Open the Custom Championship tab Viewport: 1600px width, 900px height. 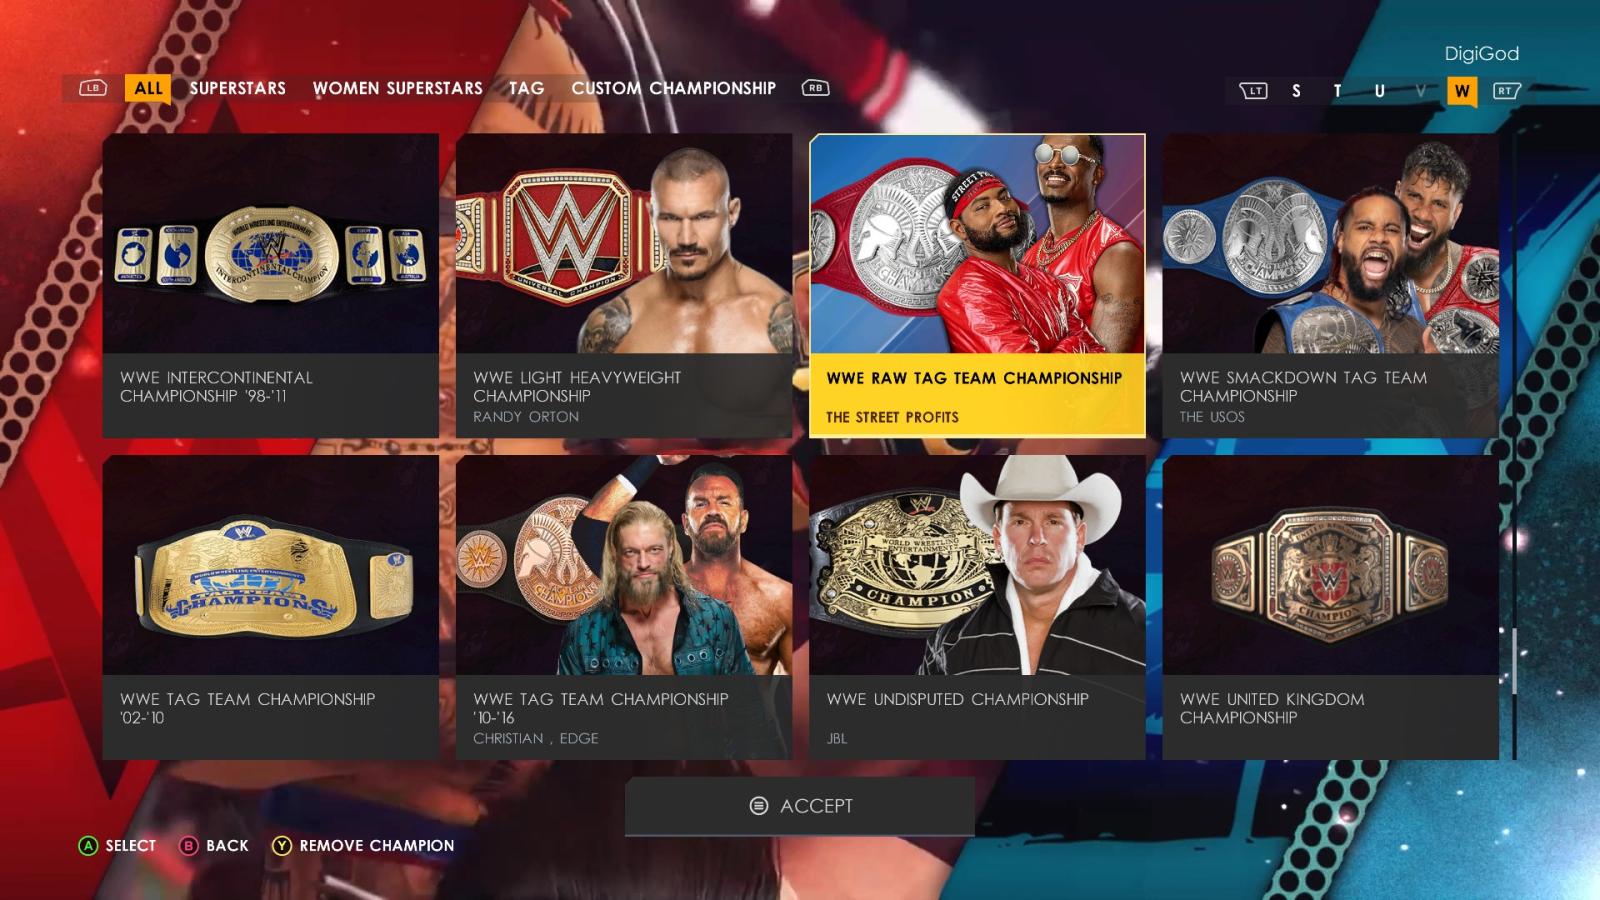point(673,88)
